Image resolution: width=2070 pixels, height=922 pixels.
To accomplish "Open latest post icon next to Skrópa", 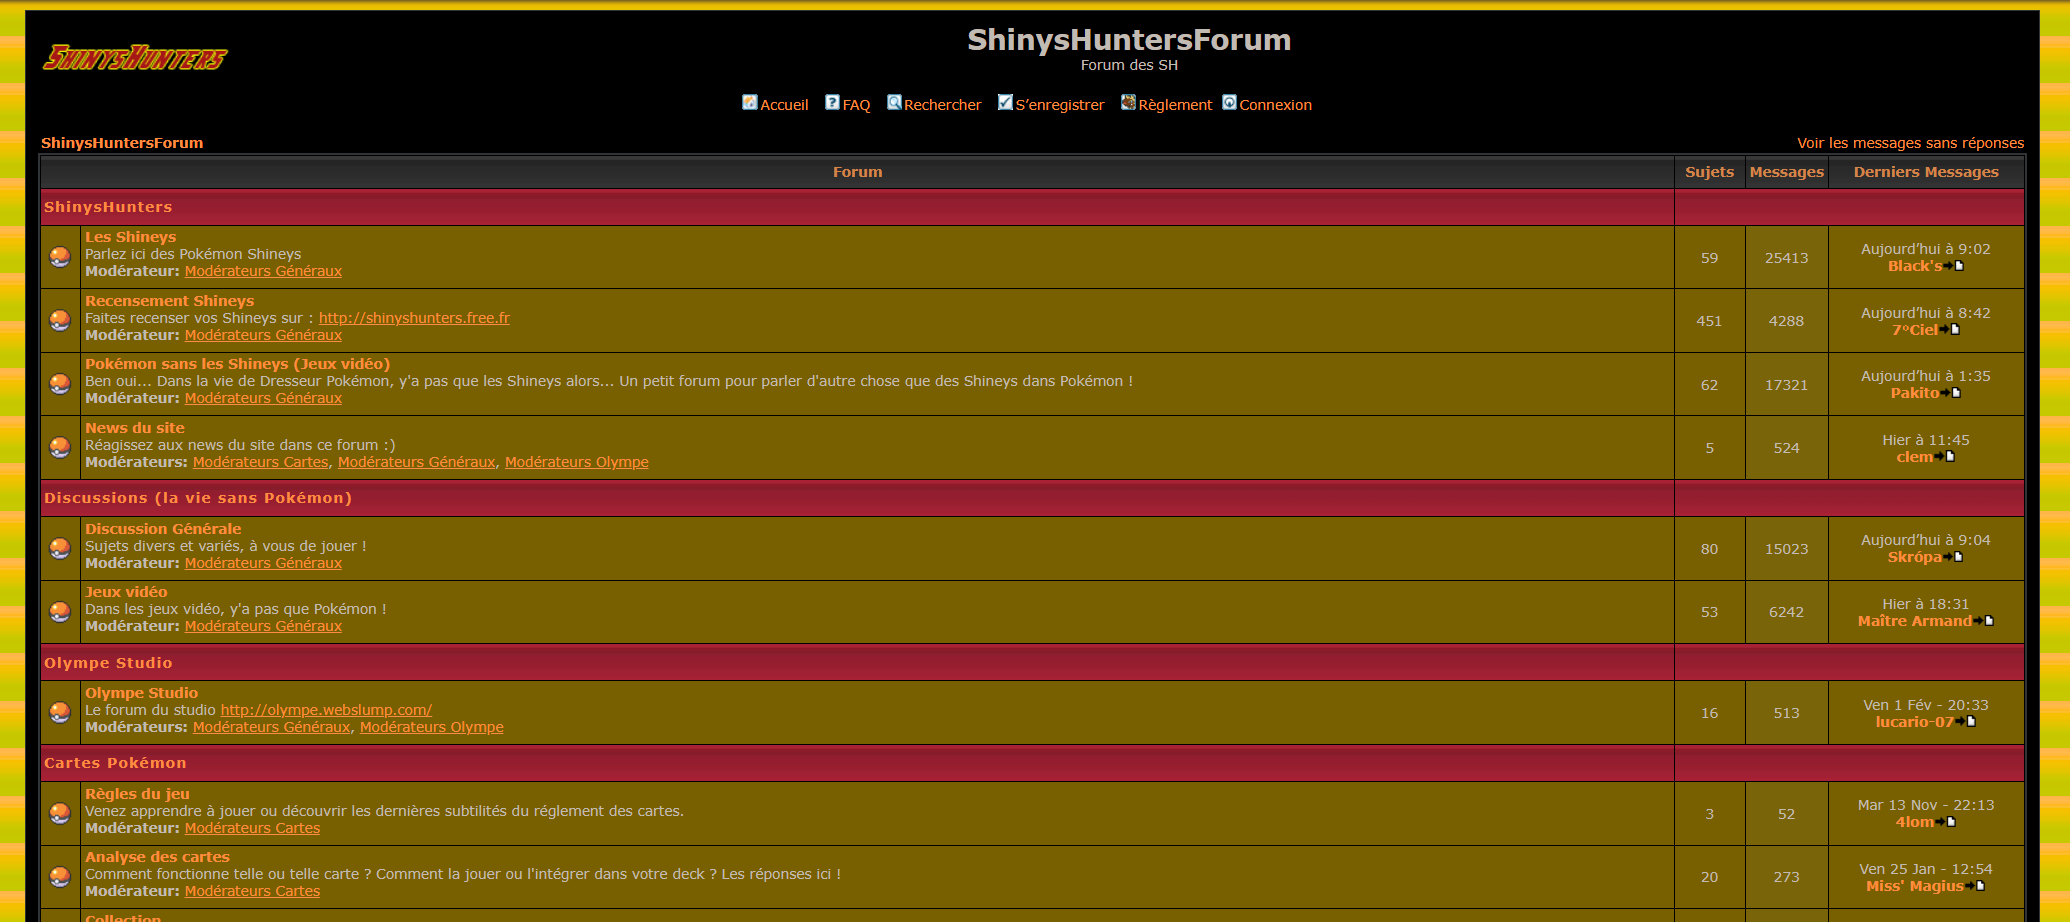I will pos(1953,557).
